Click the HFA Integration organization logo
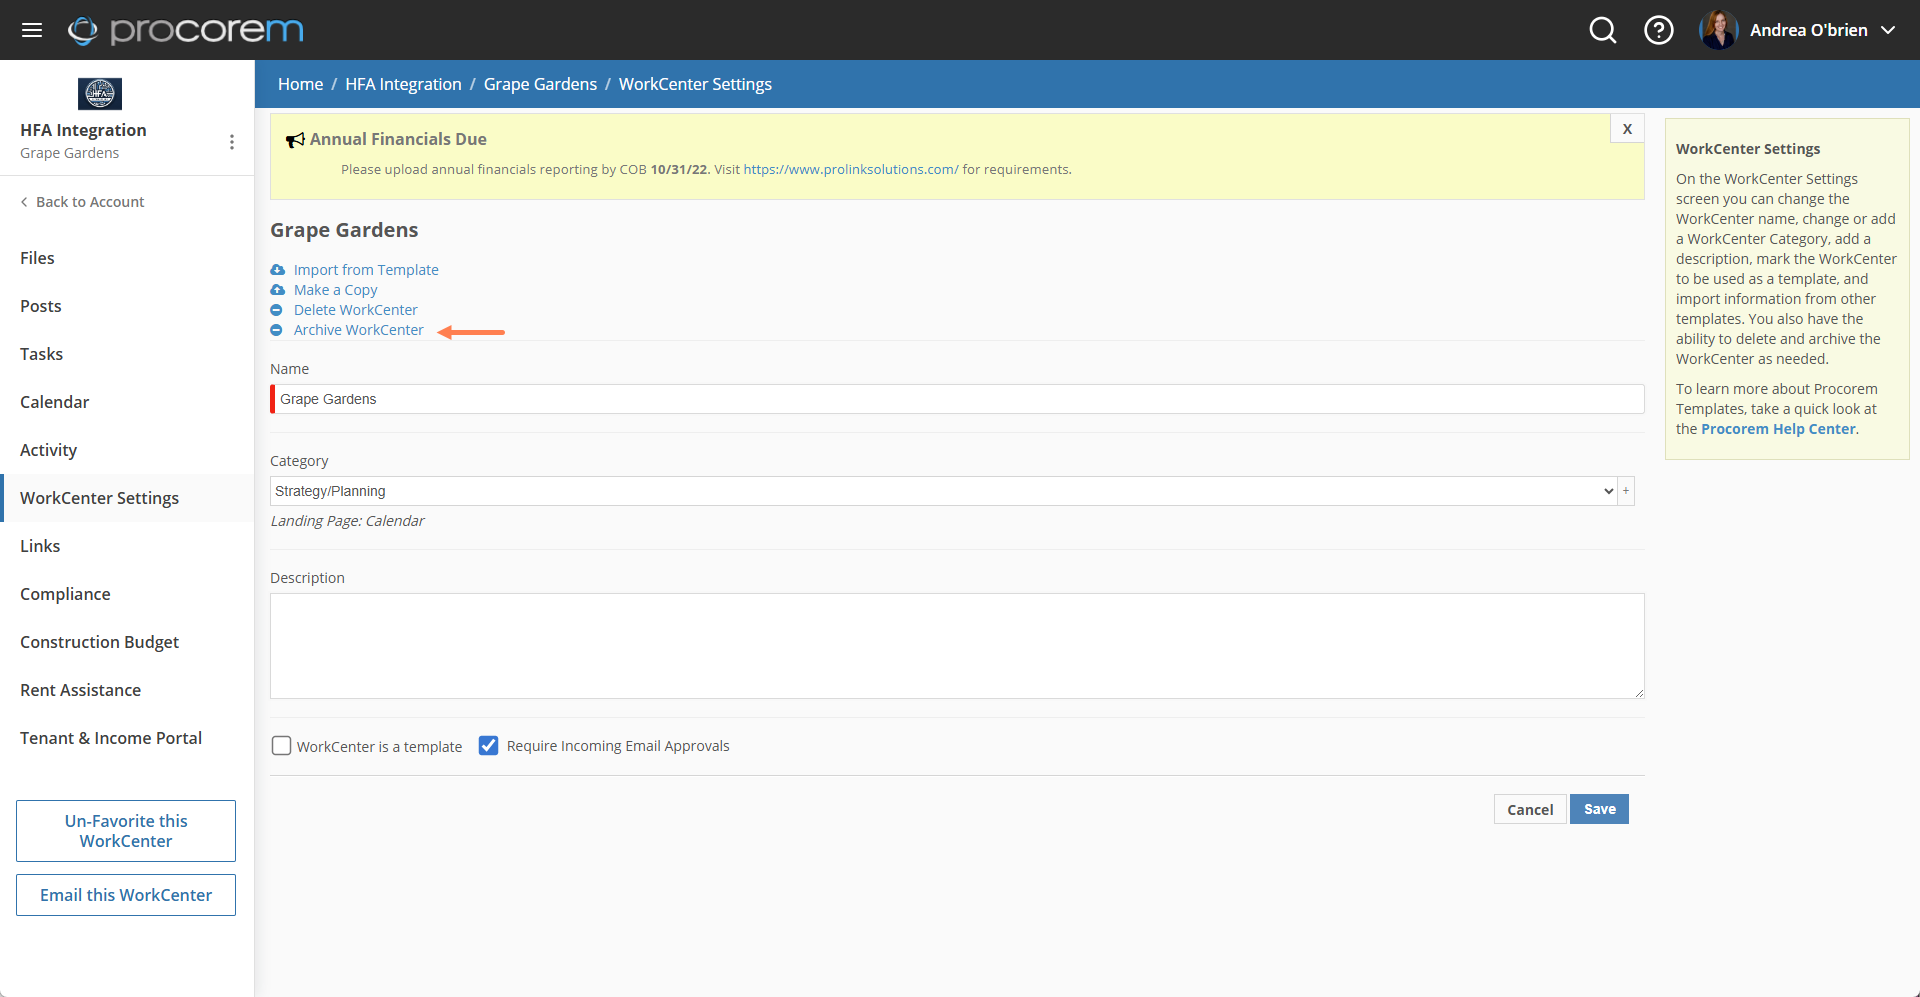 click(100, 94)
